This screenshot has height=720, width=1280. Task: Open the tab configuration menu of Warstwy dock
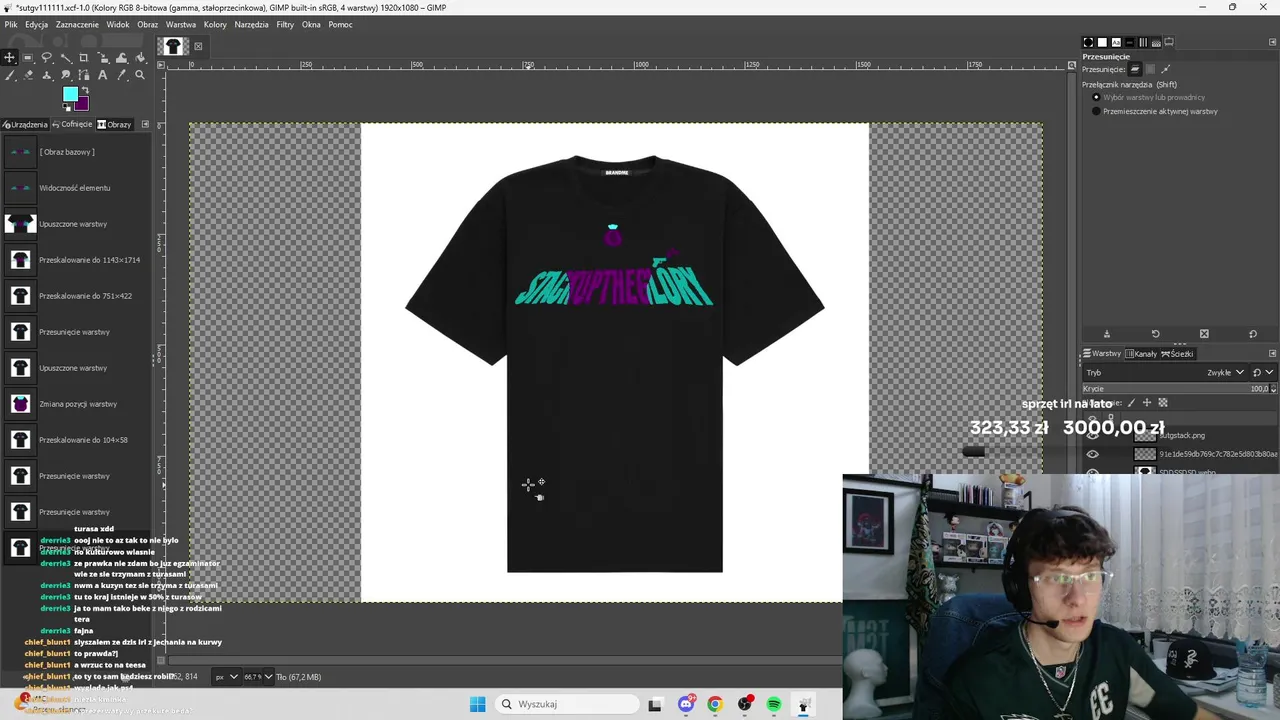tap(1272, 353)
